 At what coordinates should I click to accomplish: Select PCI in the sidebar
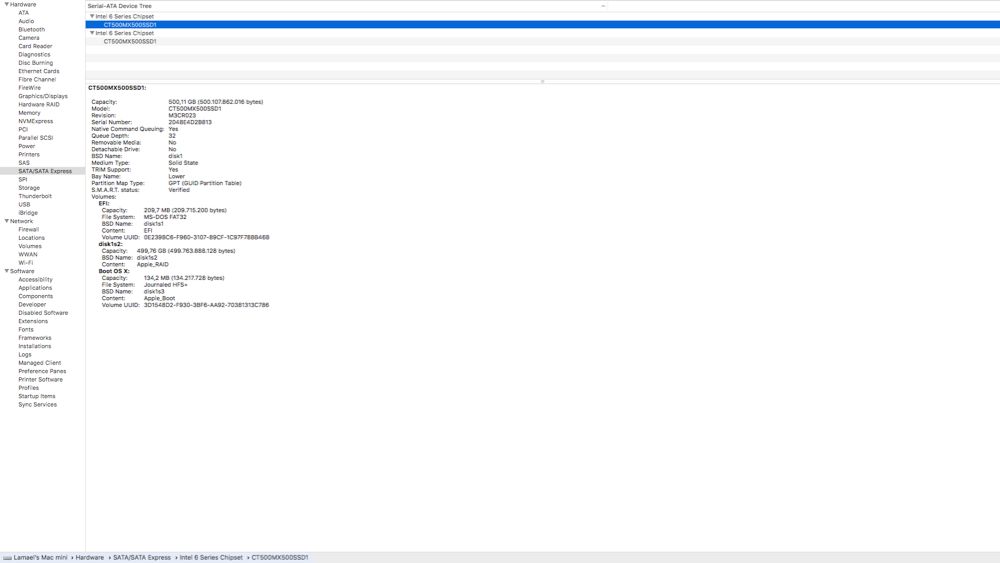click(23, 129)
